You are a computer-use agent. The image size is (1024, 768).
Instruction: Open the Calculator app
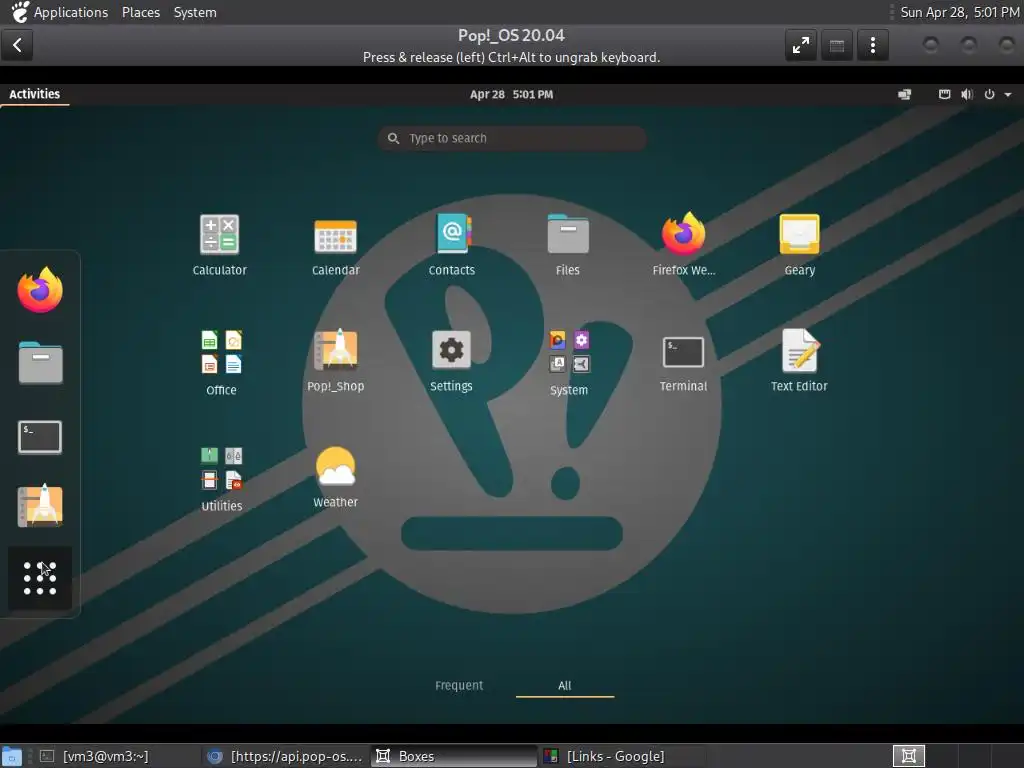click(x=219, y=244)
